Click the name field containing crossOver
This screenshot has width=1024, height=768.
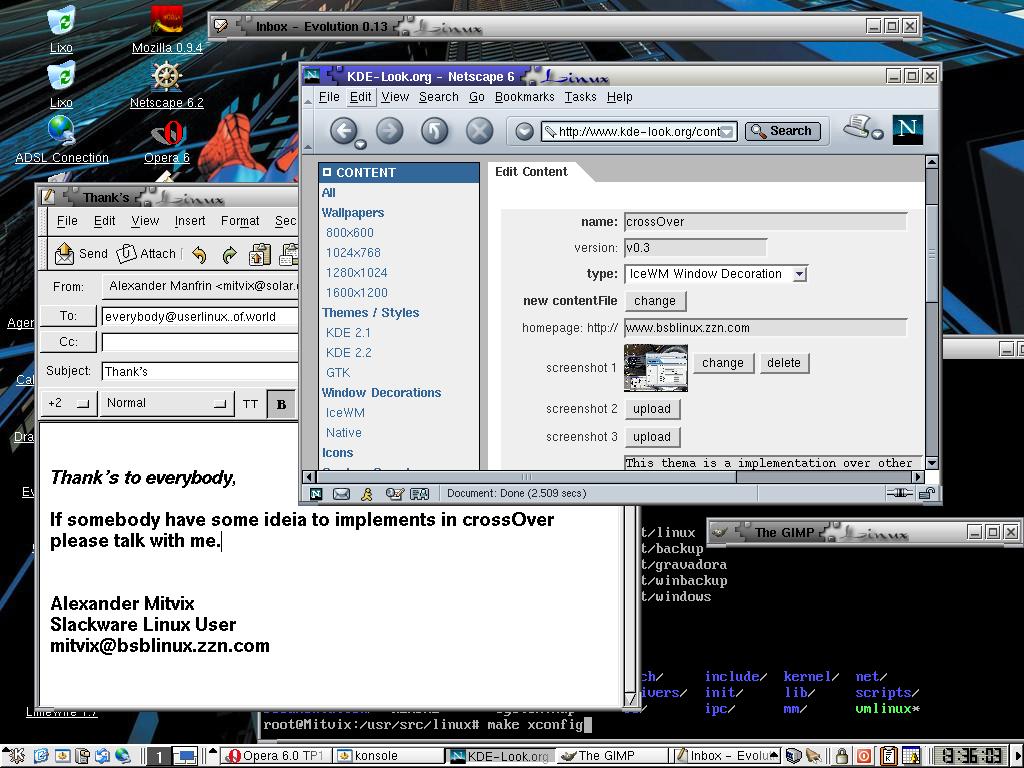pos(765,221)
